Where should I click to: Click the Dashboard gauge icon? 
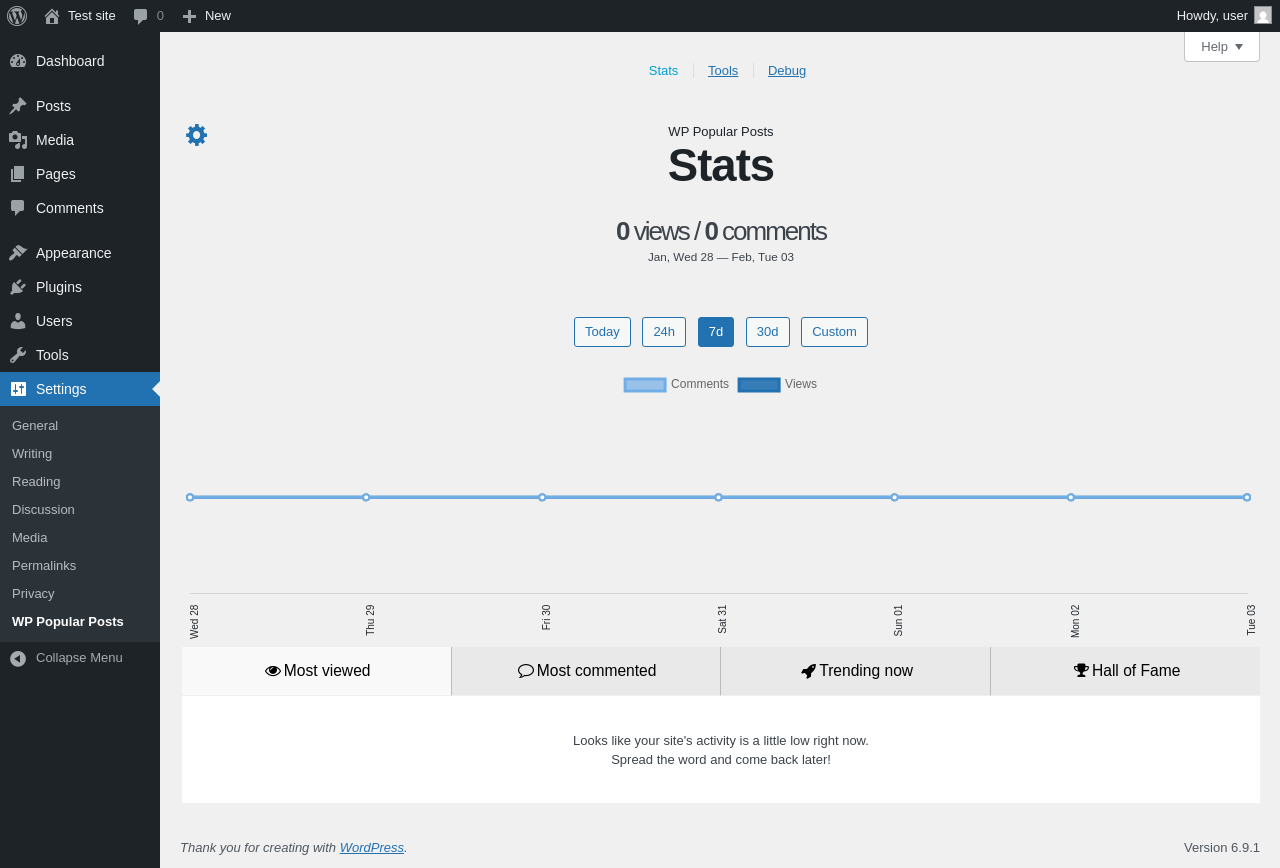[x=18, y=61]
